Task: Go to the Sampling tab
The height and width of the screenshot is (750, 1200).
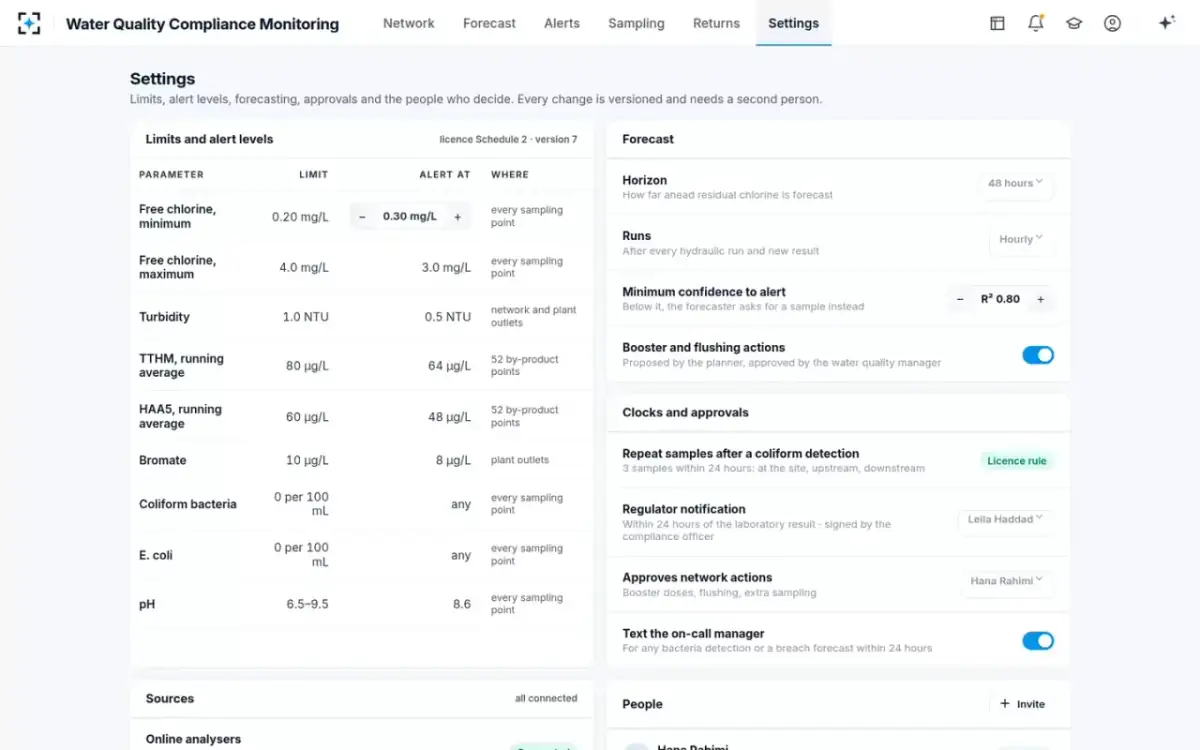Action: click(x=636, y=23)
